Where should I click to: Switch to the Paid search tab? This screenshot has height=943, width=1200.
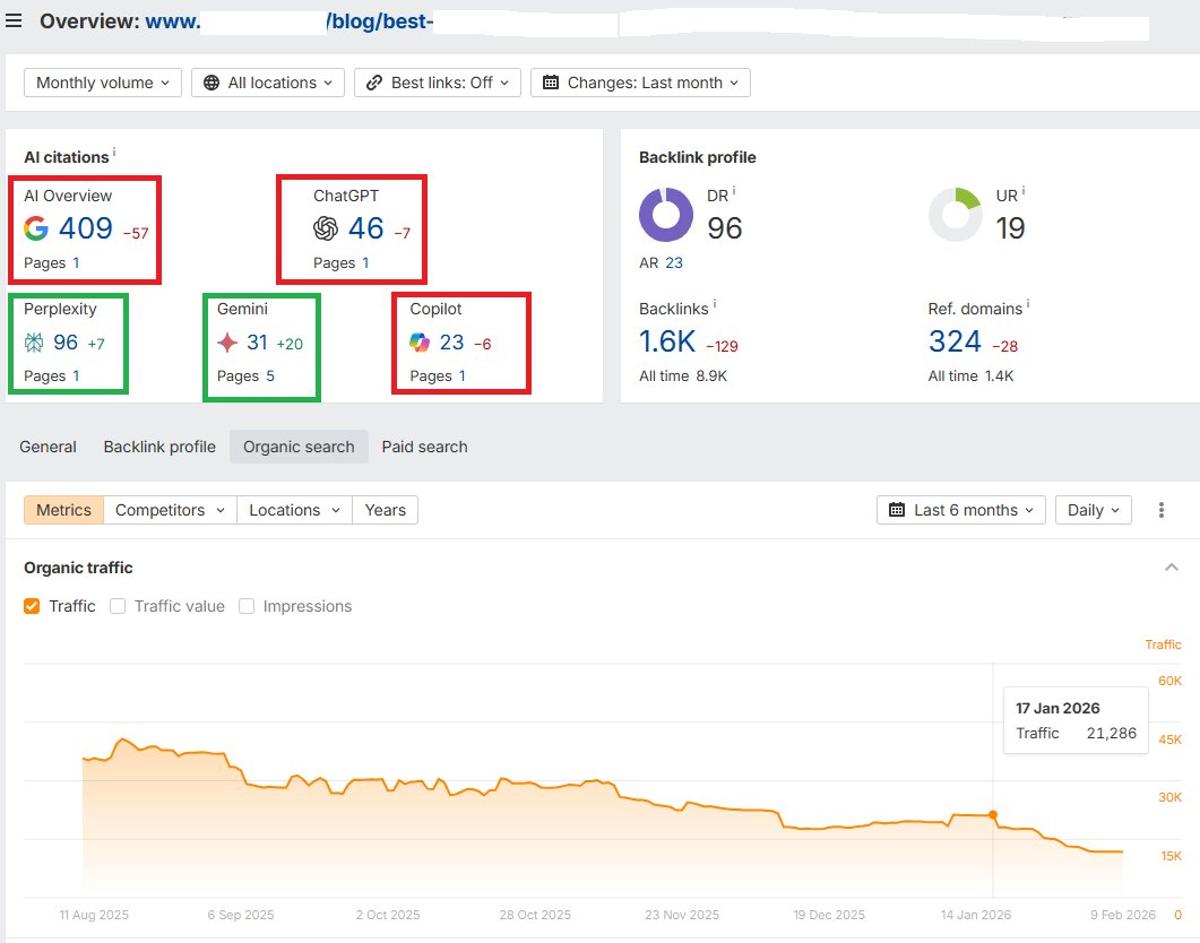pos(424,447)
